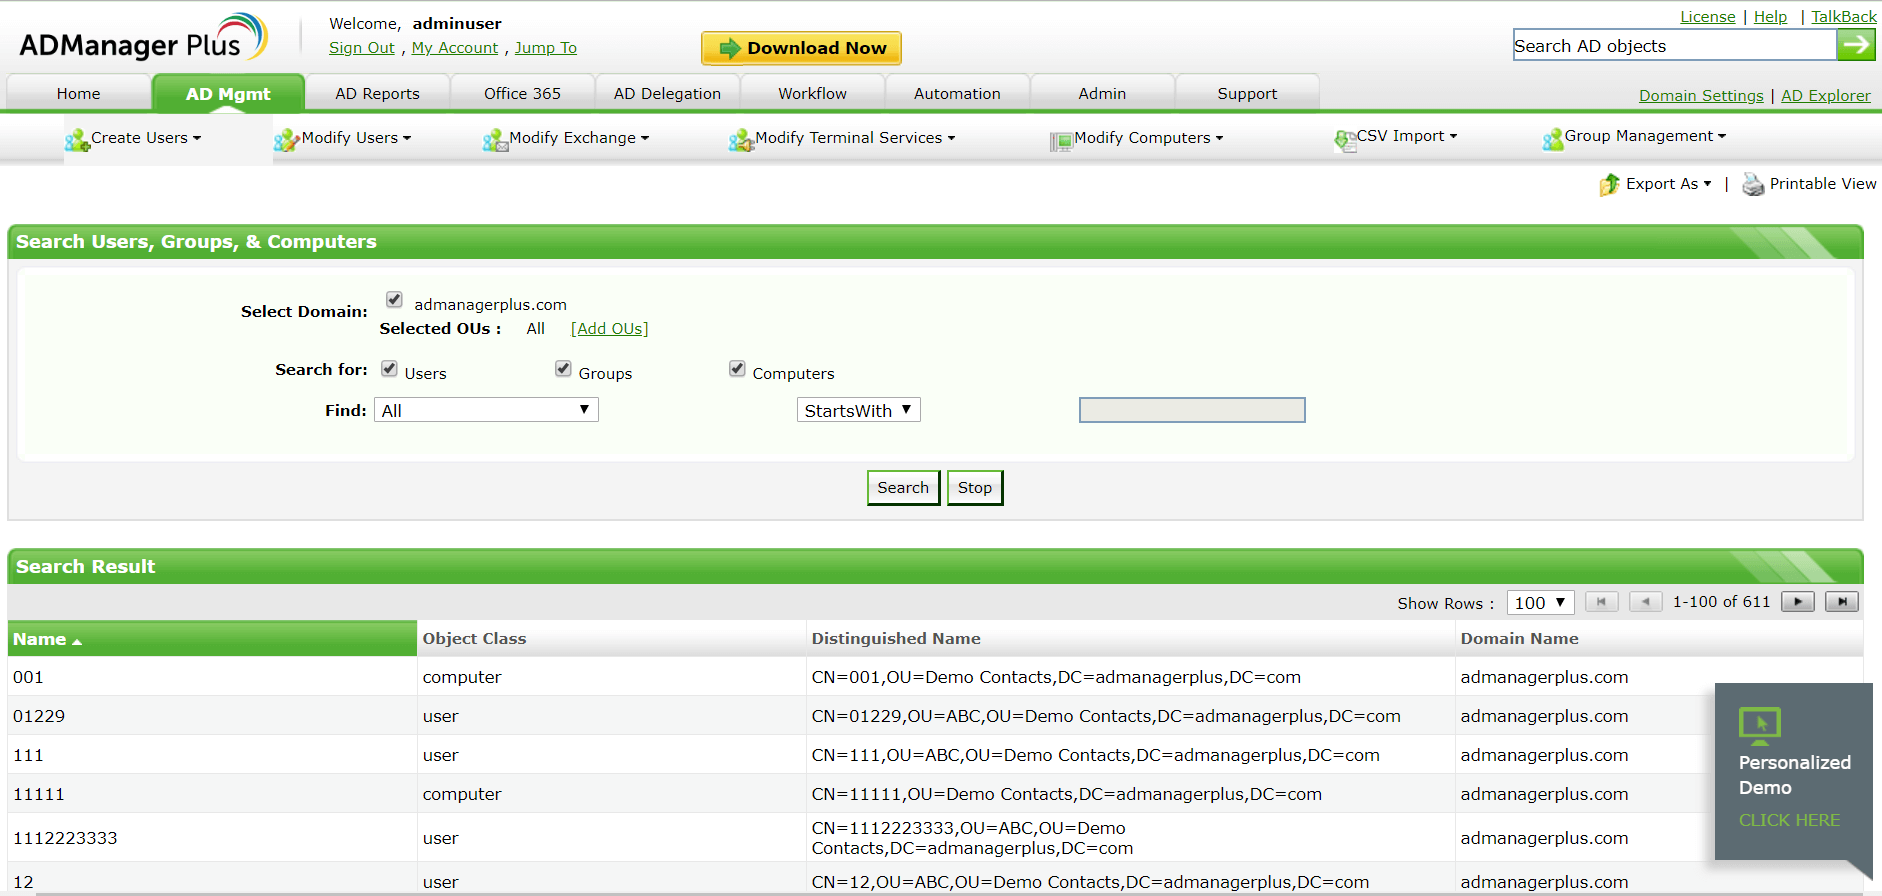The width and height of the screenshot is (1882, 896).
Task: Uncheck the Computers checkbox
Action: (738, 369)
